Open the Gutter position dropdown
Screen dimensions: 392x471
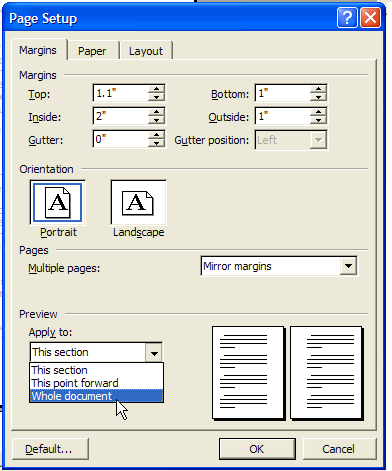click(318, 140)
